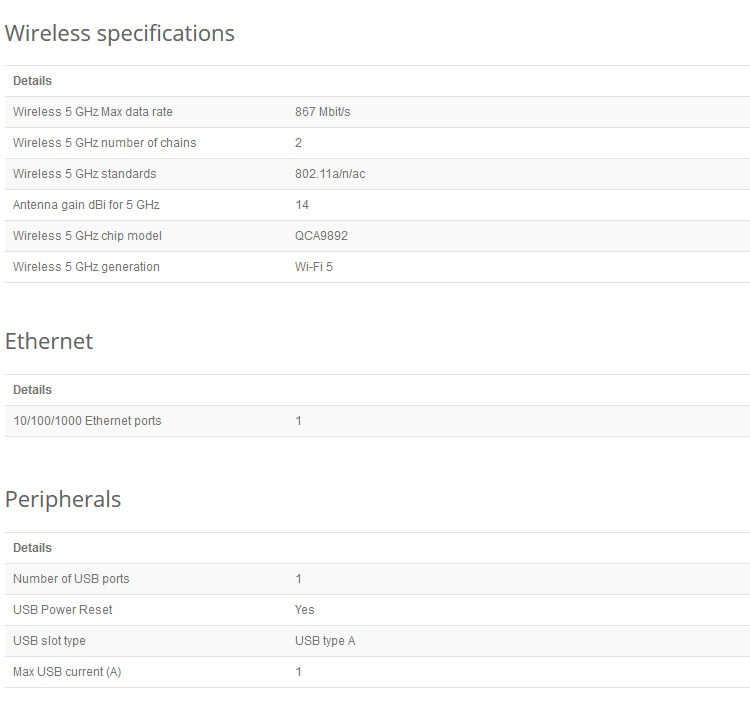Viewport: 750px width, 703px height.
Task: Click the Peripherals section heading
Action: (63, 499)
